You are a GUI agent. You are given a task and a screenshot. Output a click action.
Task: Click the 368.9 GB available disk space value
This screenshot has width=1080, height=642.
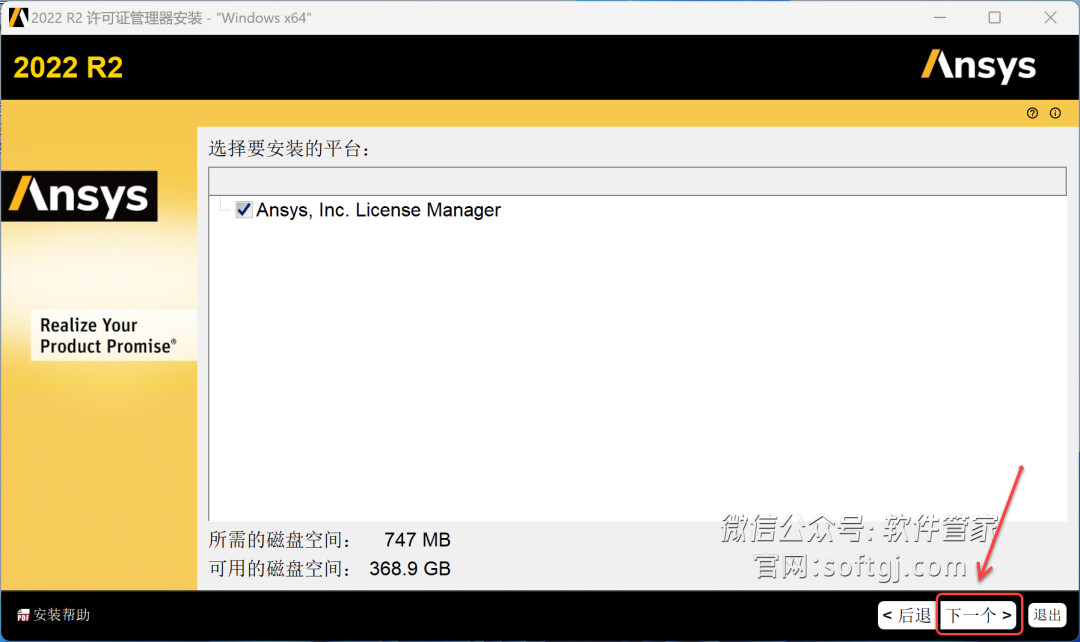[410, 568]
